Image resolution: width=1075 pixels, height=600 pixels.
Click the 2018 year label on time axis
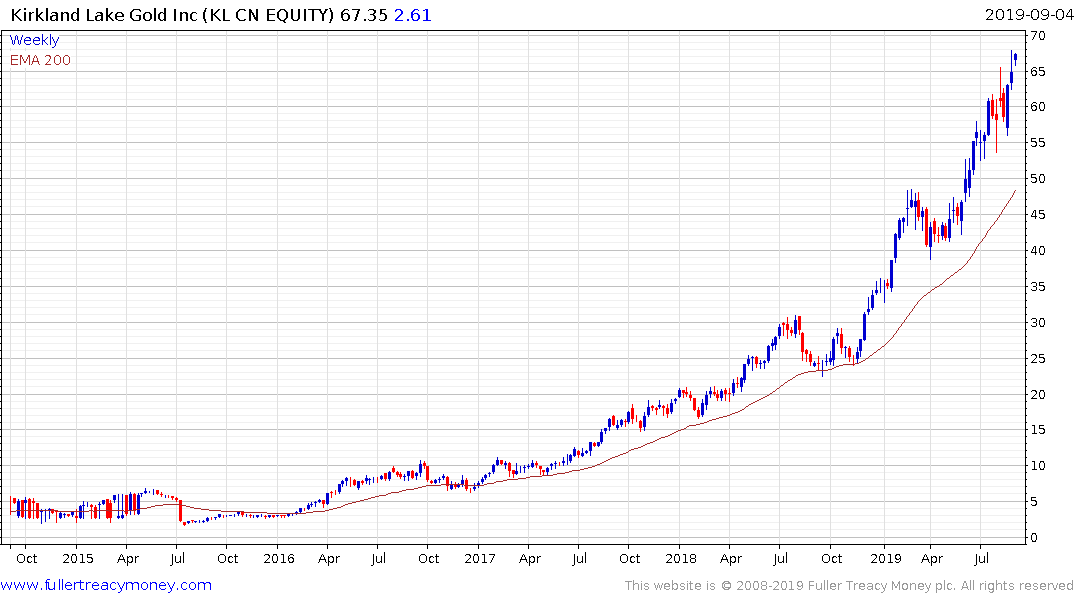click(x=681, y=558)
